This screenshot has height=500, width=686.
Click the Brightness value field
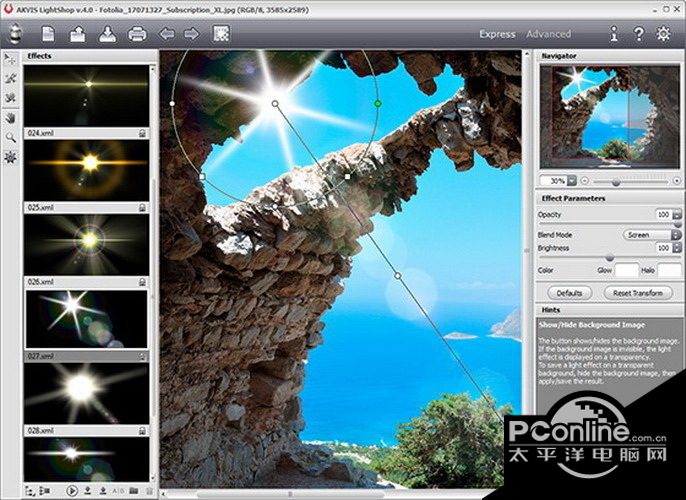pyautogui.click(x=664, y=248)
